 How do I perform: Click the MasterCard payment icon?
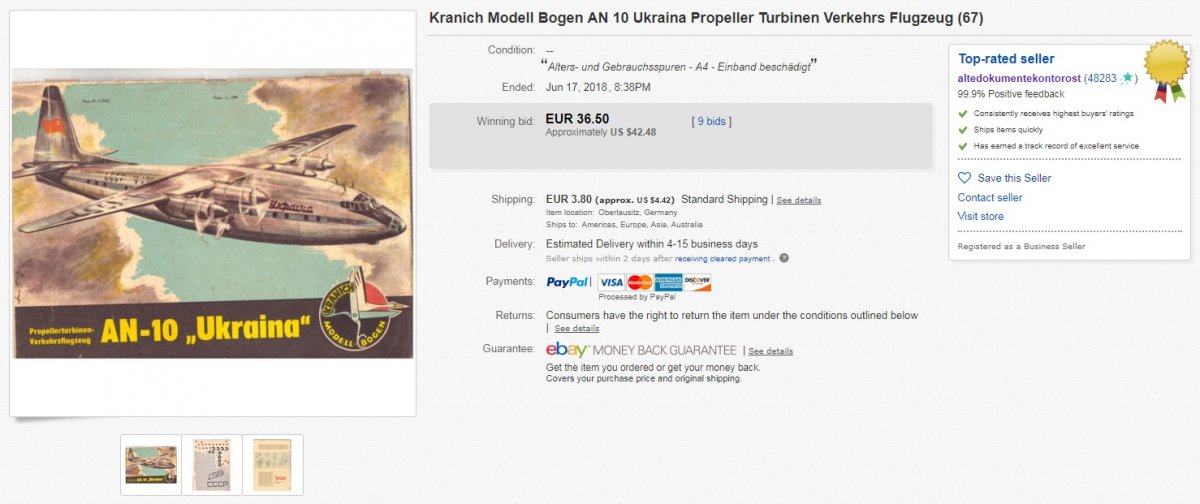pos(640,282)
